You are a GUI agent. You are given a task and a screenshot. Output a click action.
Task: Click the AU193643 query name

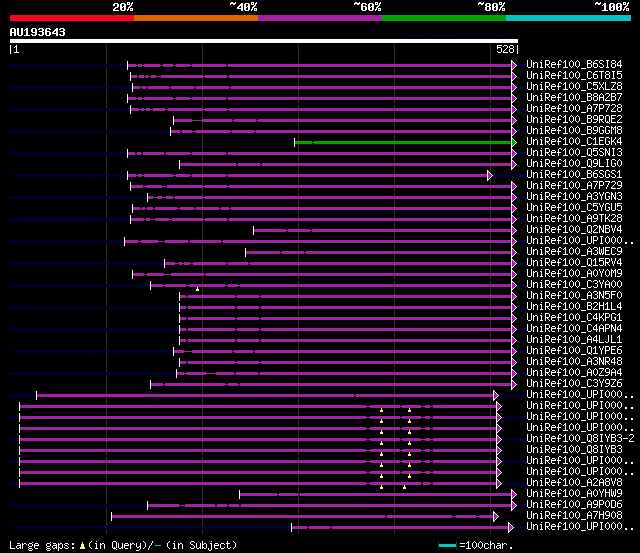point(38,32)
